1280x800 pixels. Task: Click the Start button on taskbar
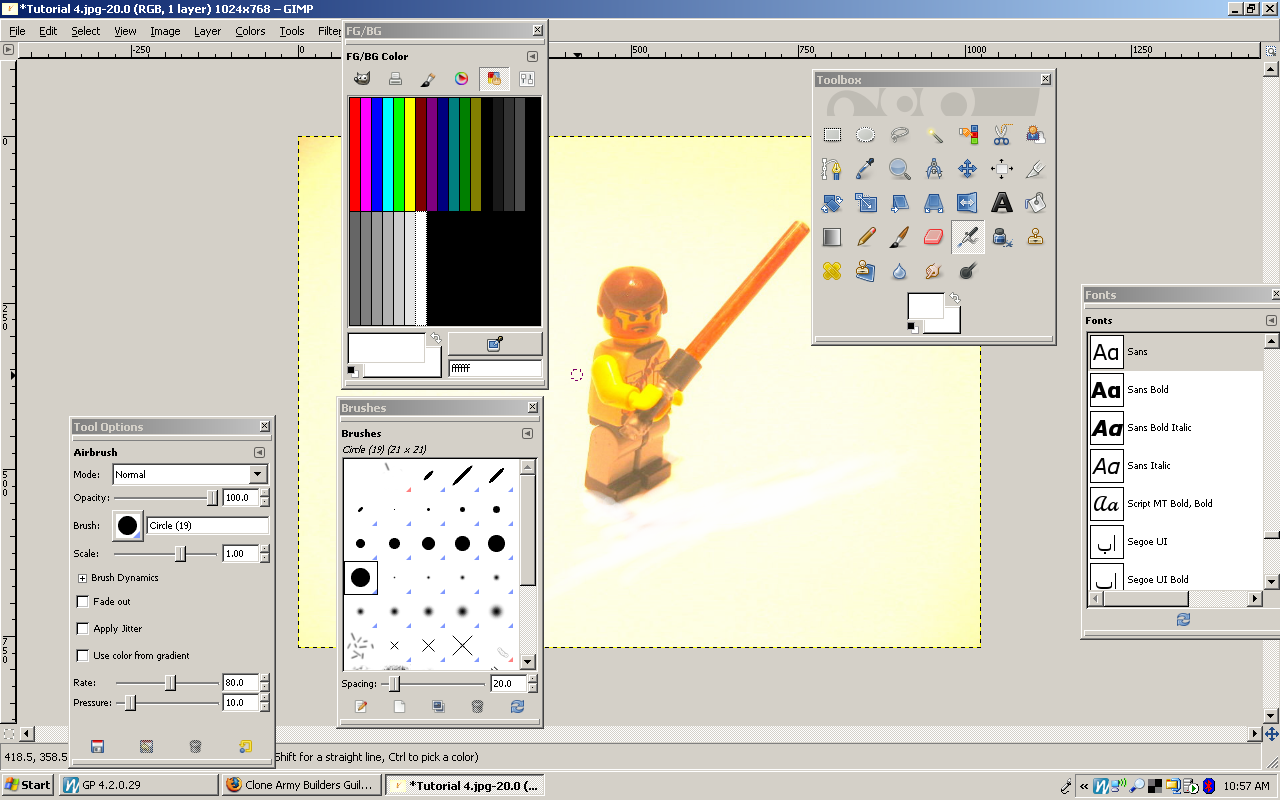coord(28,785)
